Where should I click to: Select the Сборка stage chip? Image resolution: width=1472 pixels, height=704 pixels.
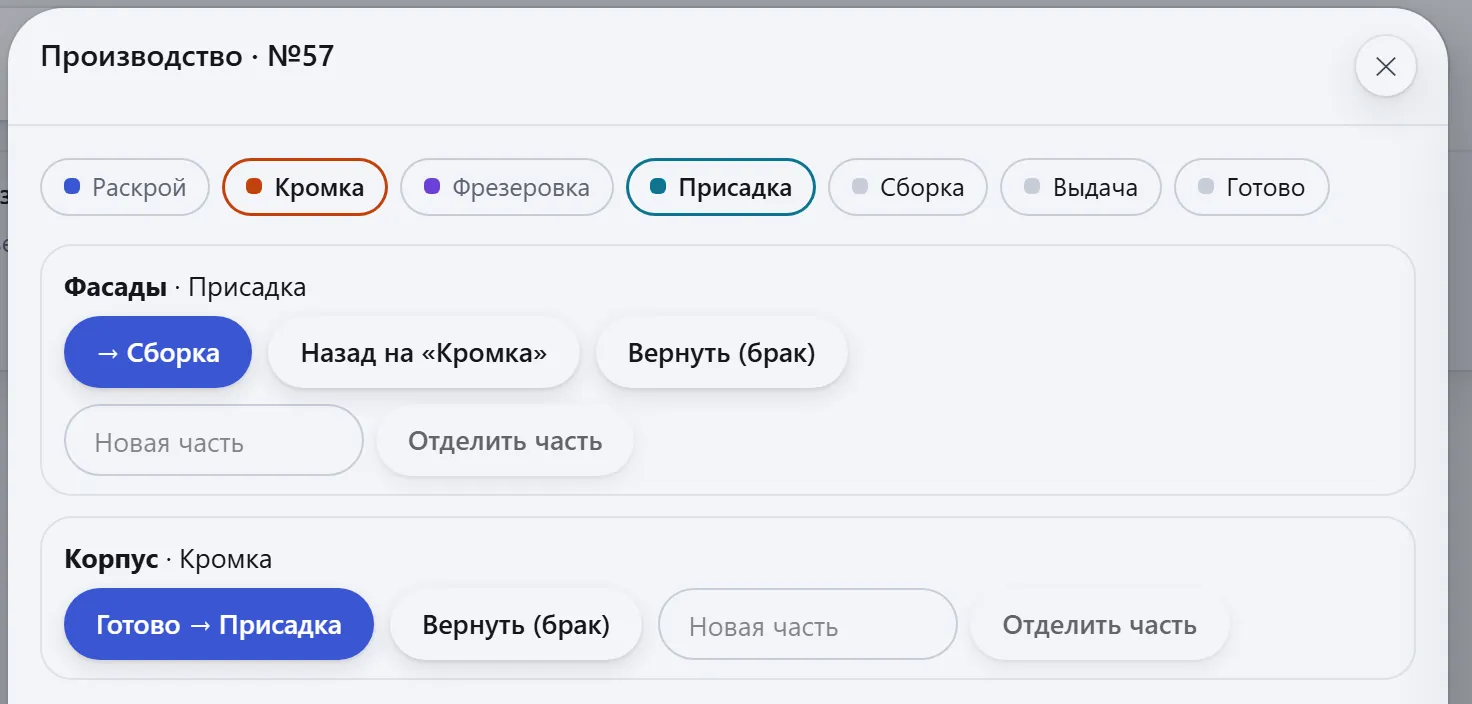908,187
